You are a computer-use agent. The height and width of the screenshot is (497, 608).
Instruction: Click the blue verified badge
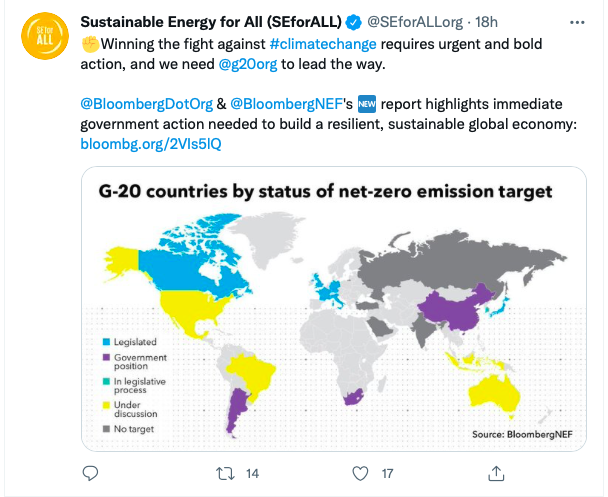tap(354, 22)
